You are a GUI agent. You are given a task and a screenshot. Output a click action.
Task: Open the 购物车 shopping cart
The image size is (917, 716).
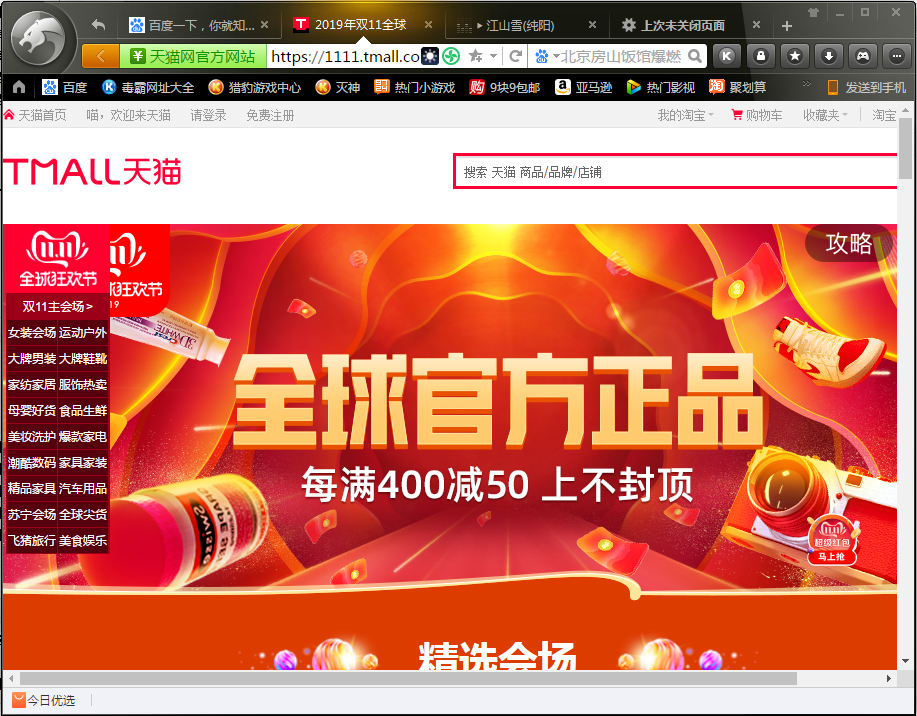(757, 115)
